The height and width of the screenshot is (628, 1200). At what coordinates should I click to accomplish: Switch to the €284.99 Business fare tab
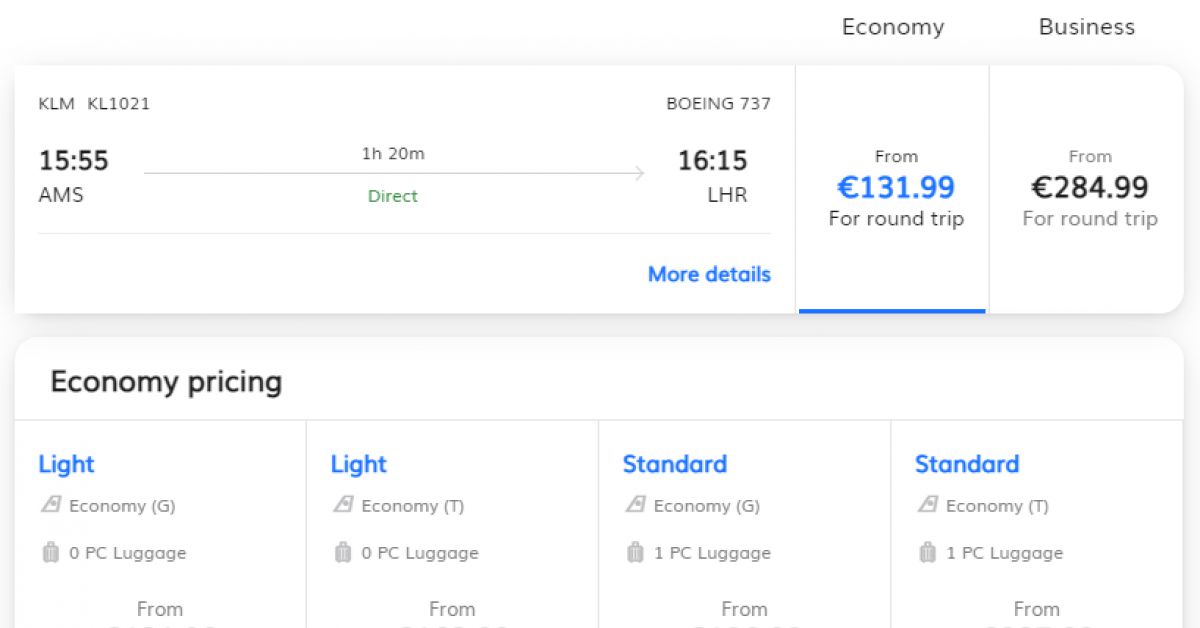(1089, 188)
